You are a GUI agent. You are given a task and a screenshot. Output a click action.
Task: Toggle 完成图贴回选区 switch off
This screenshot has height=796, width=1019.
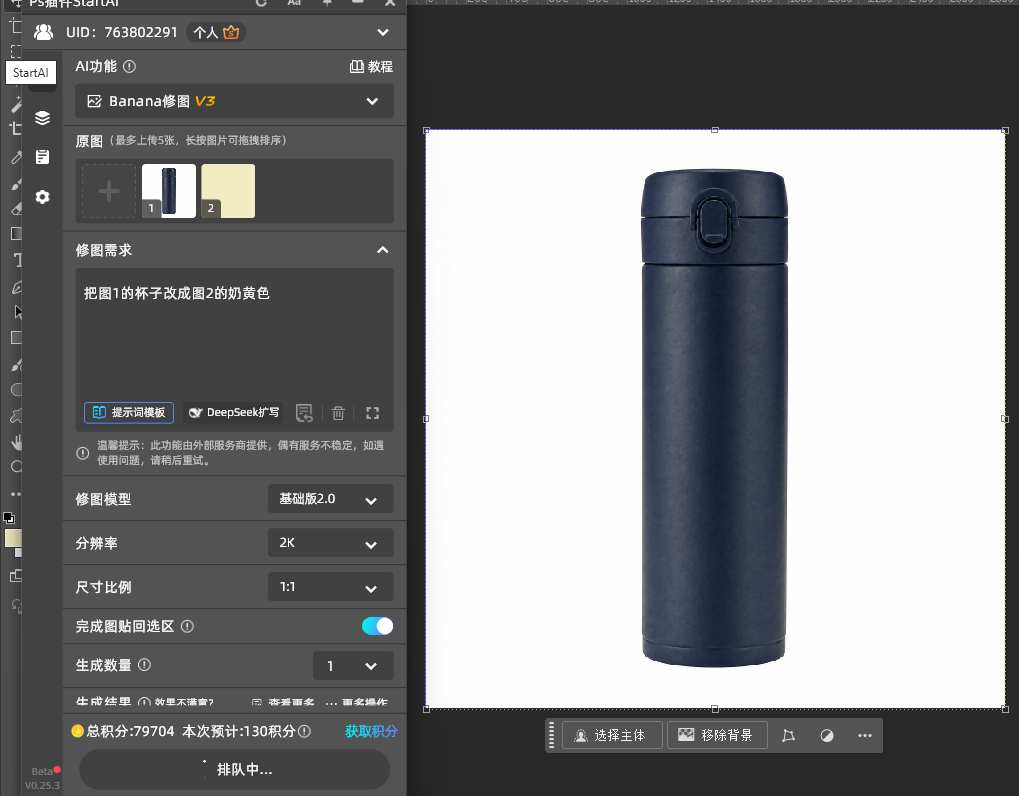(378, 626)
